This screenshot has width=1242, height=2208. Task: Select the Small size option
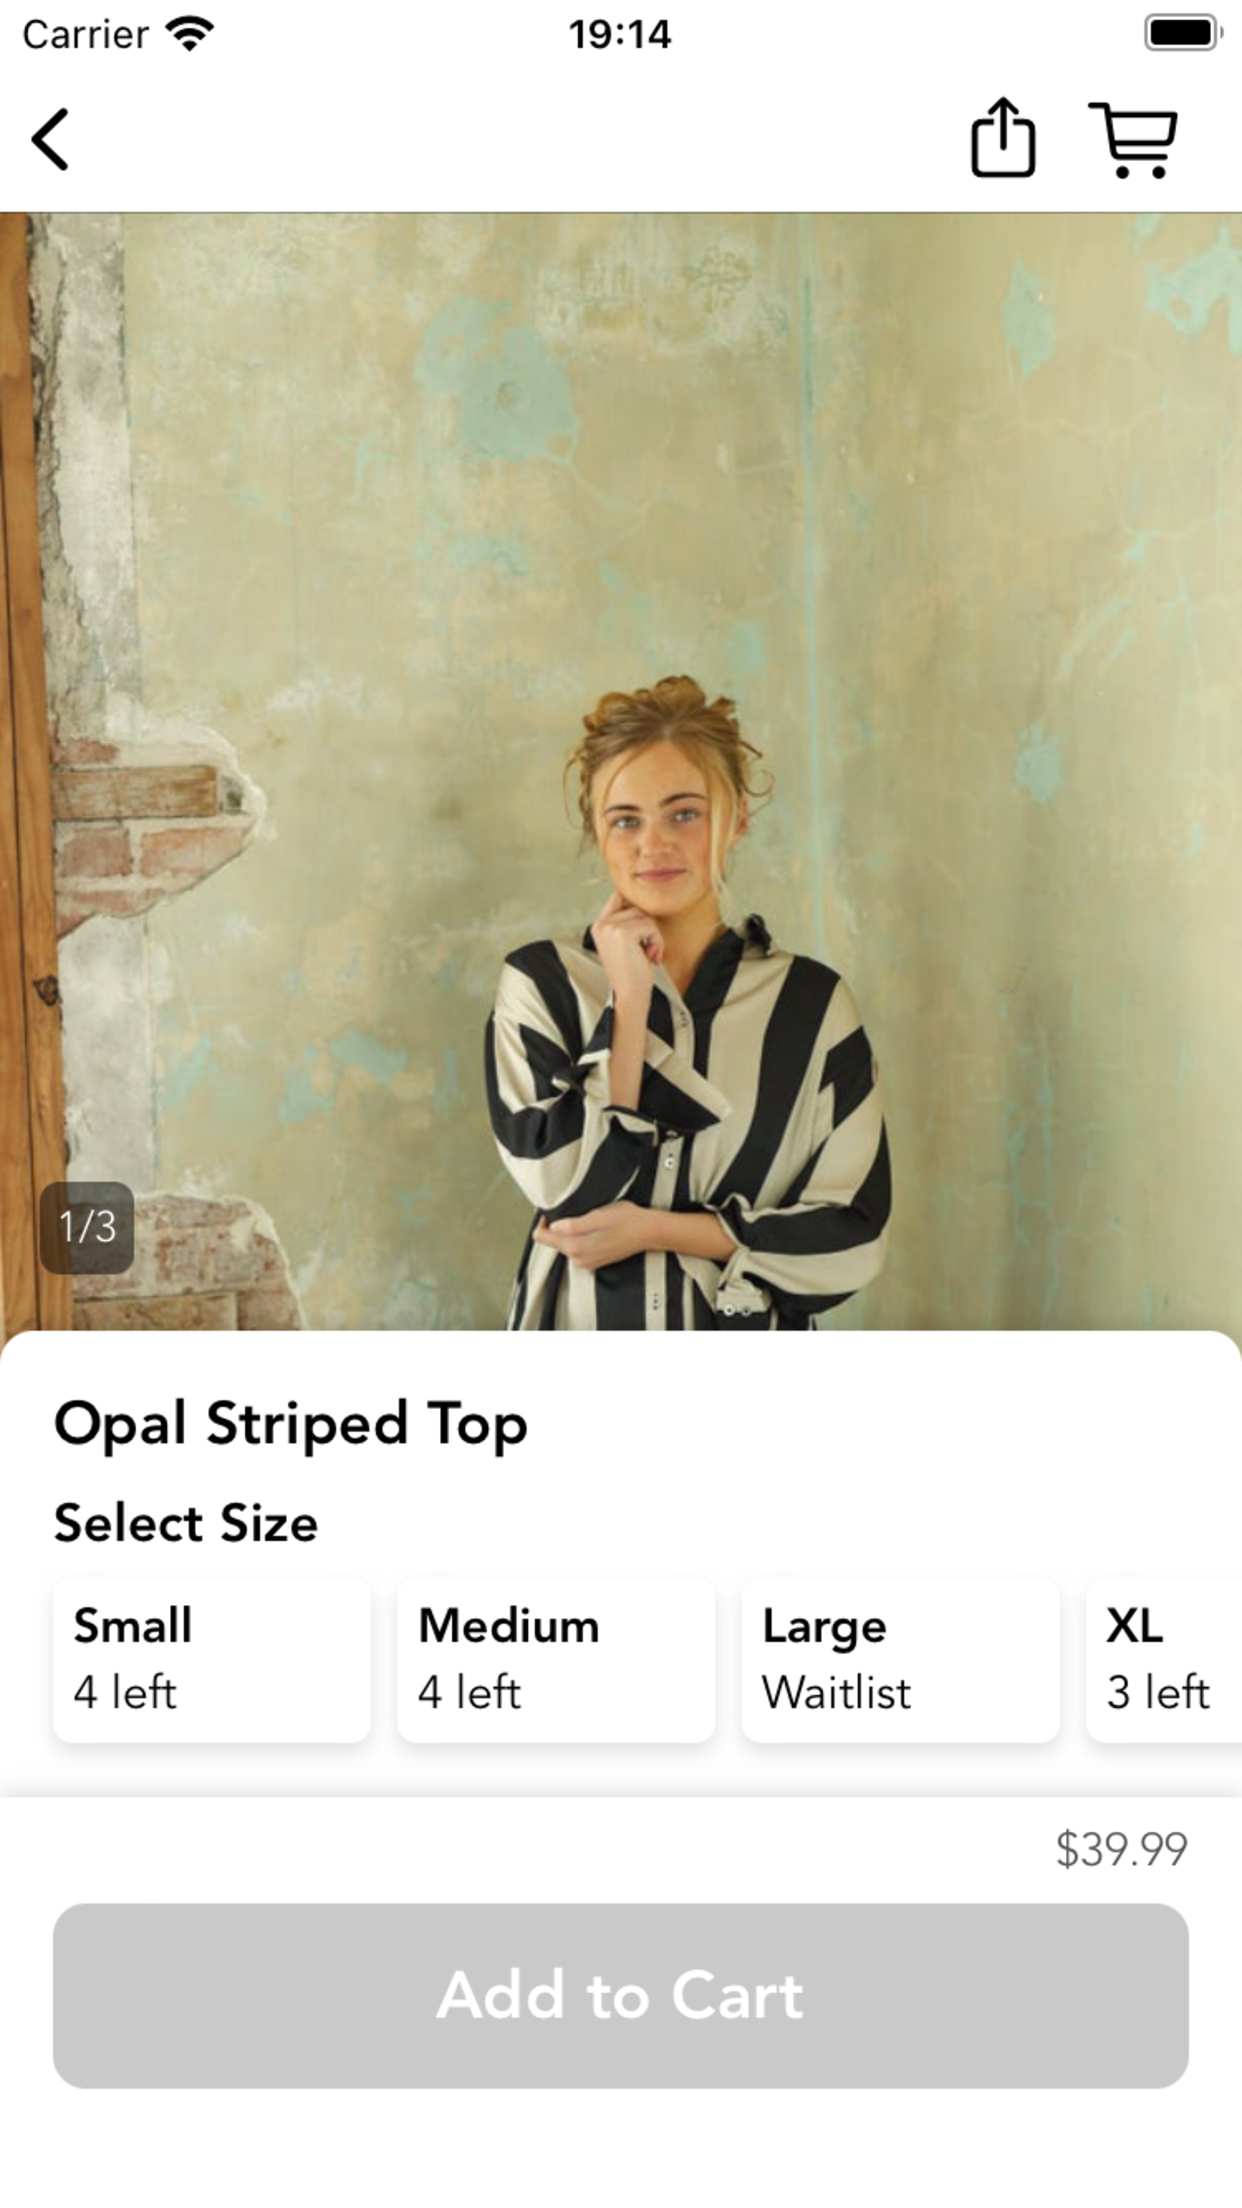212,1661
